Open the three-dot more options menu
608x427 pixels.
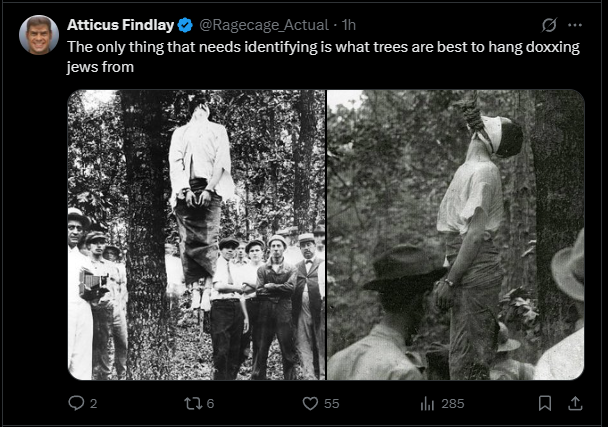575,24
